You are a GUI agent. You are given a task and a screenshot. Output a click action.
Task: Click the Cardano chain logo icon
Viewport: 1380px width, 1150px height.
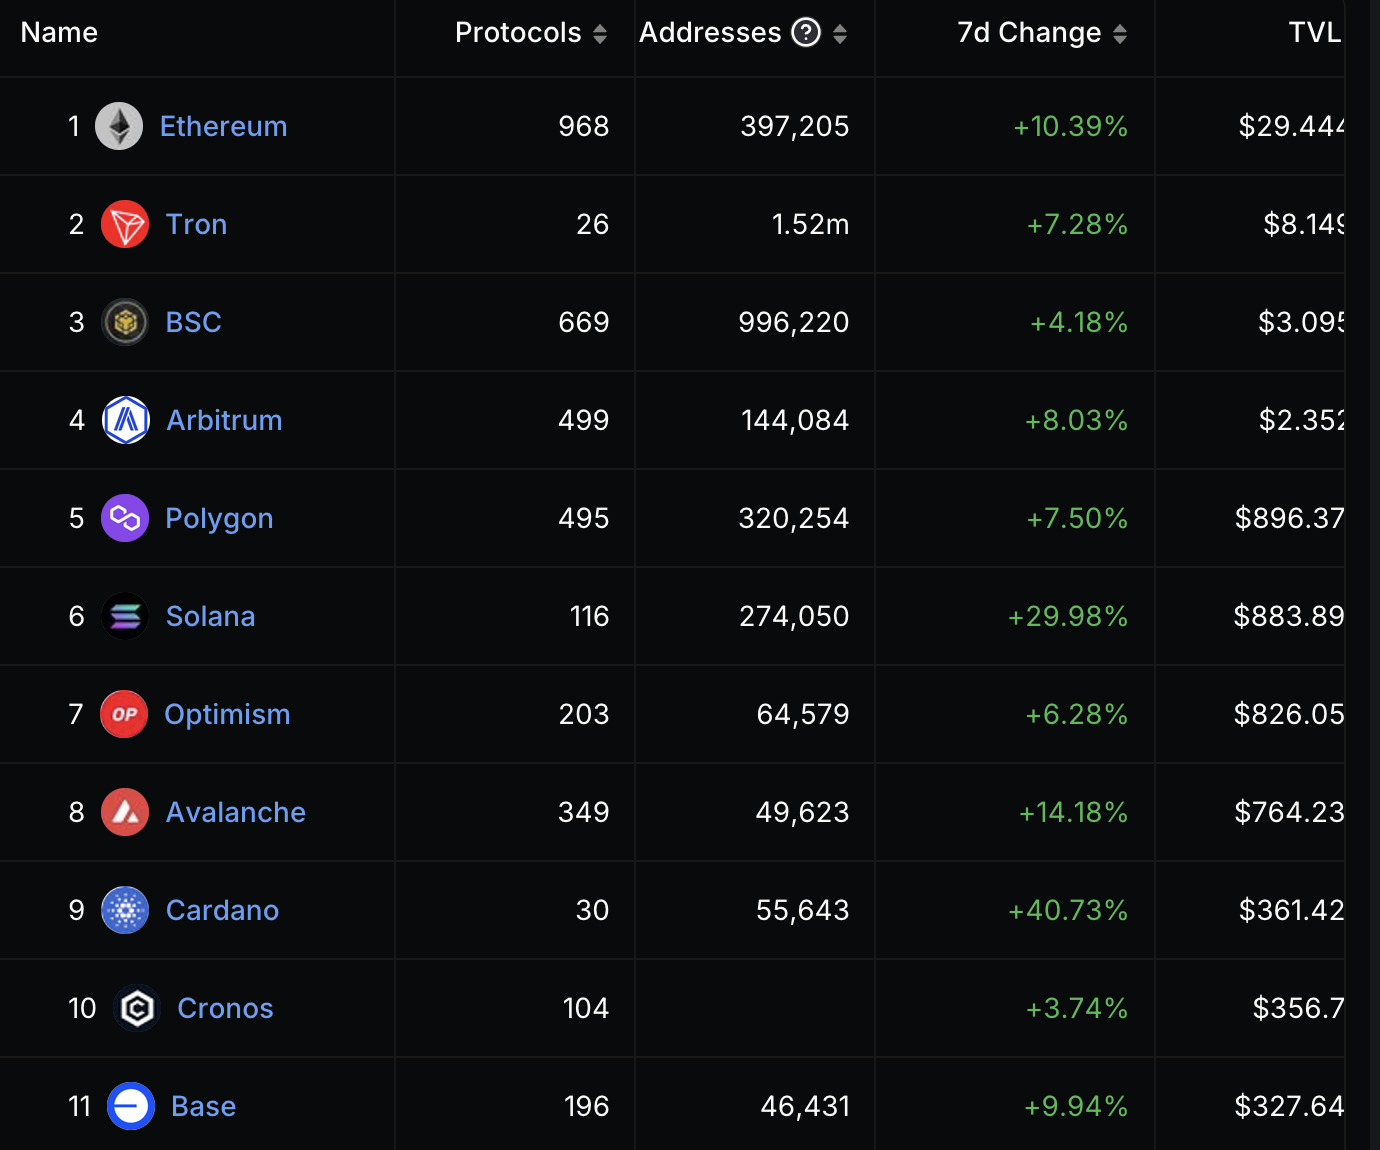click(x=125, y=910)
